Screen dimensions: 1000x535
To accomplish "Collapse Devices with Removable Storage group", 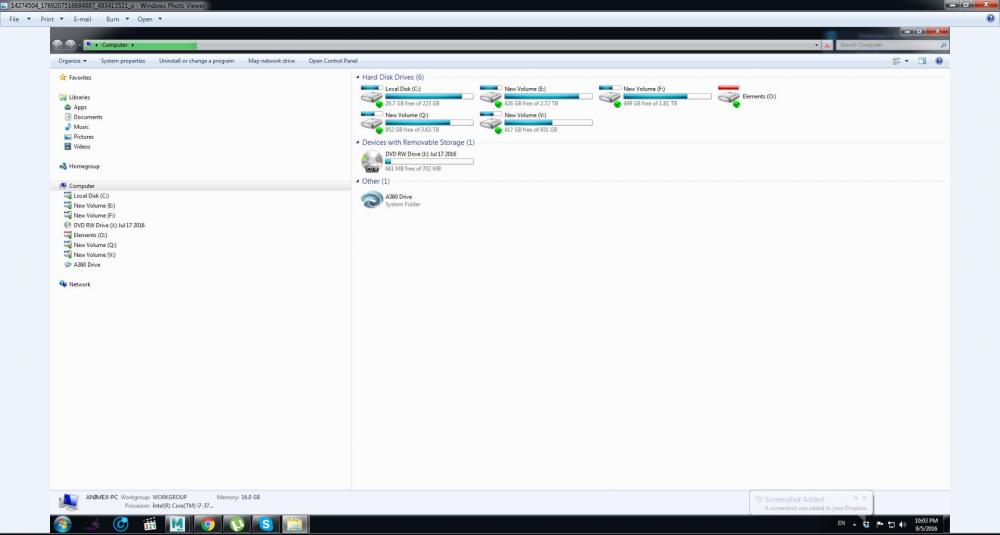I will click(x=358, y=143).
